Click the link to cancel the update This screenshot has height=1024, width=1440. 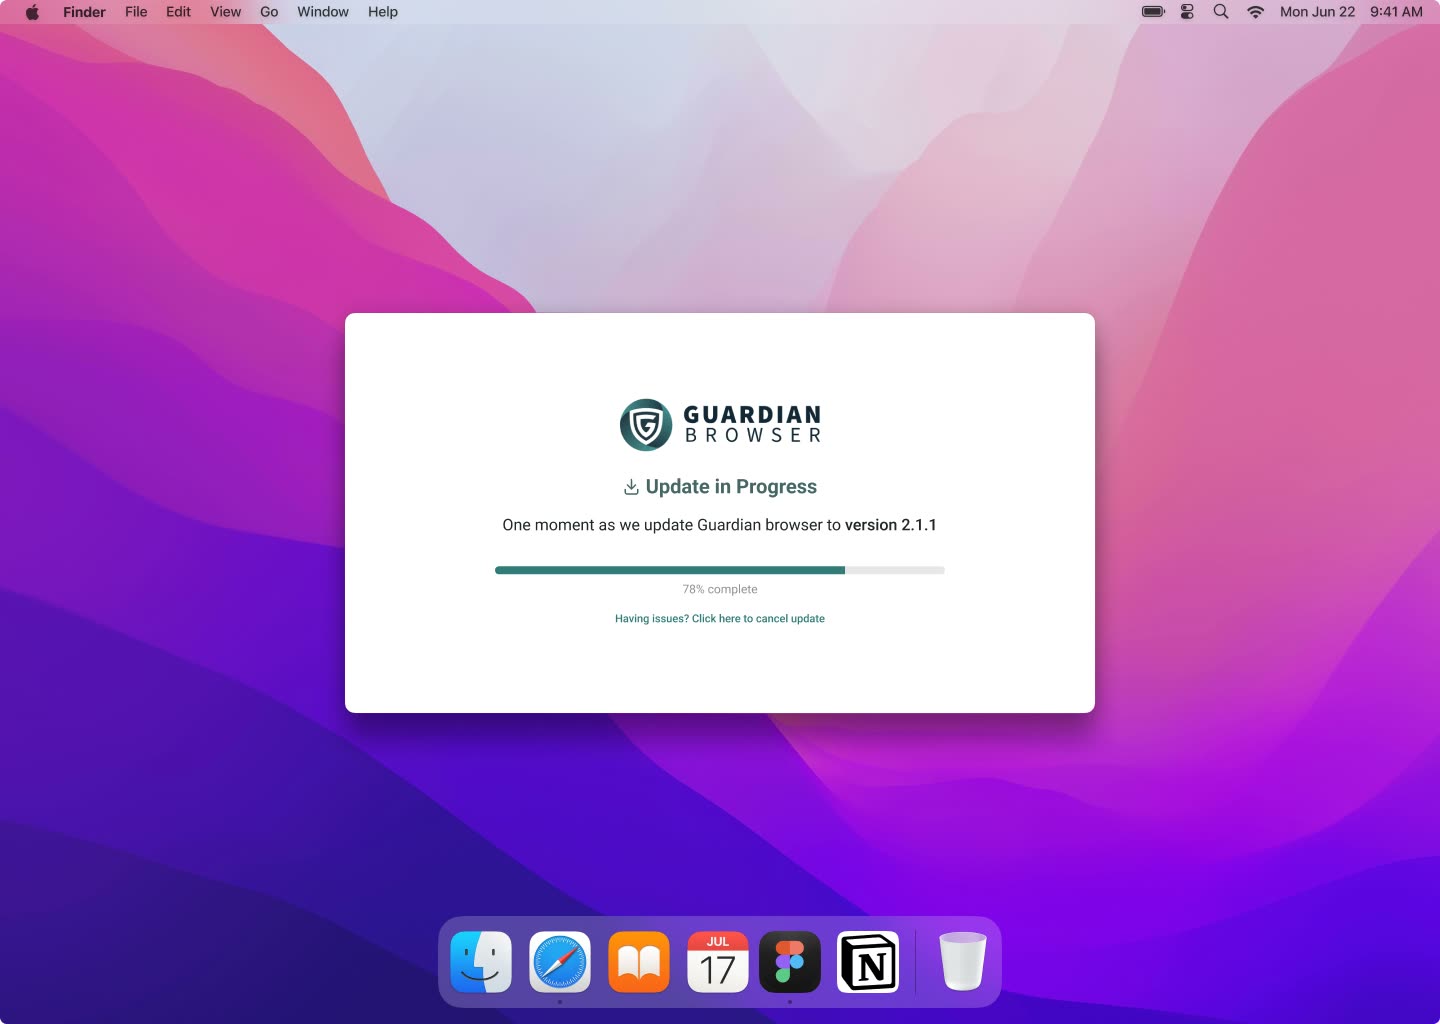point(720,619)
